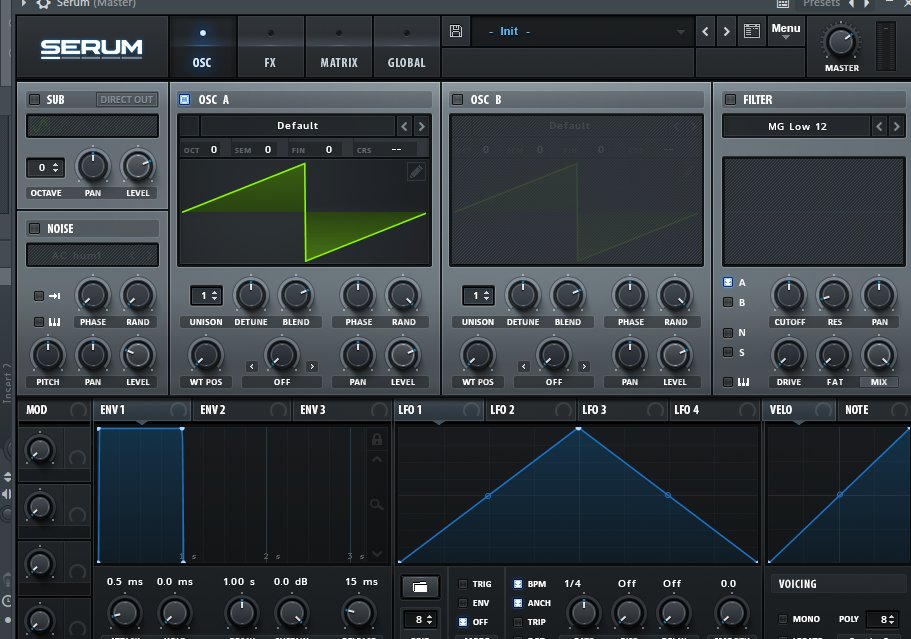Open the OSC A wavetable edit pencil
Image resolution: width=911 pixels, height=639 pixels.
416,171
